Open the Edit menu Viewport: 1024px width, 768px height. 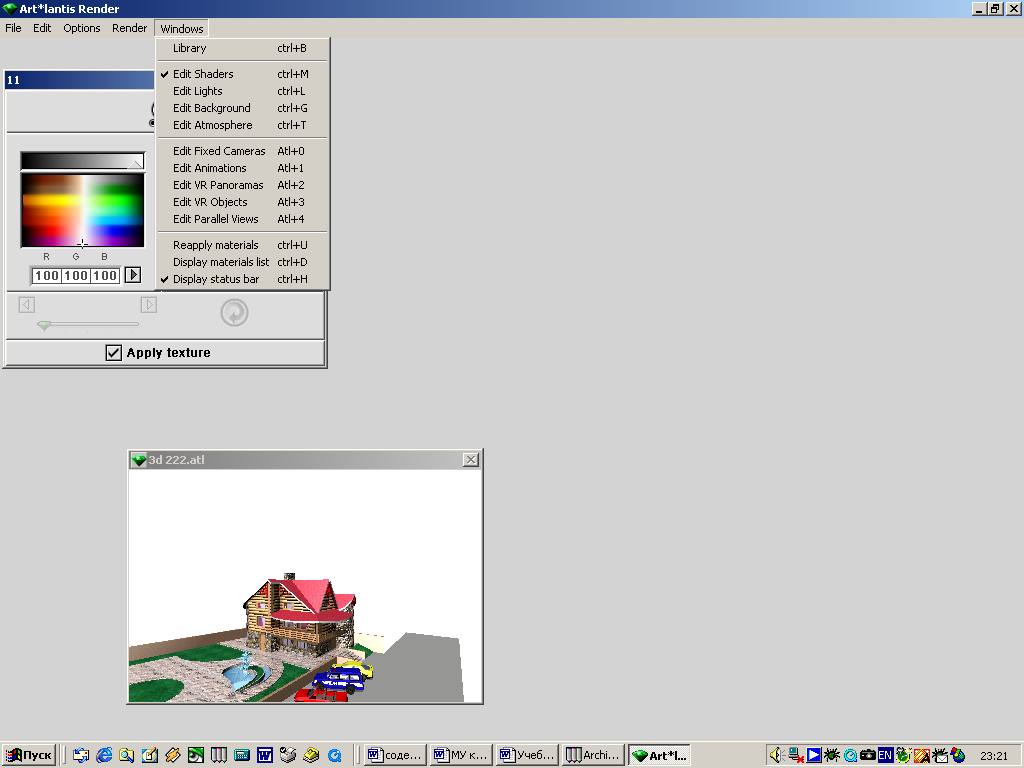[42, 28]
